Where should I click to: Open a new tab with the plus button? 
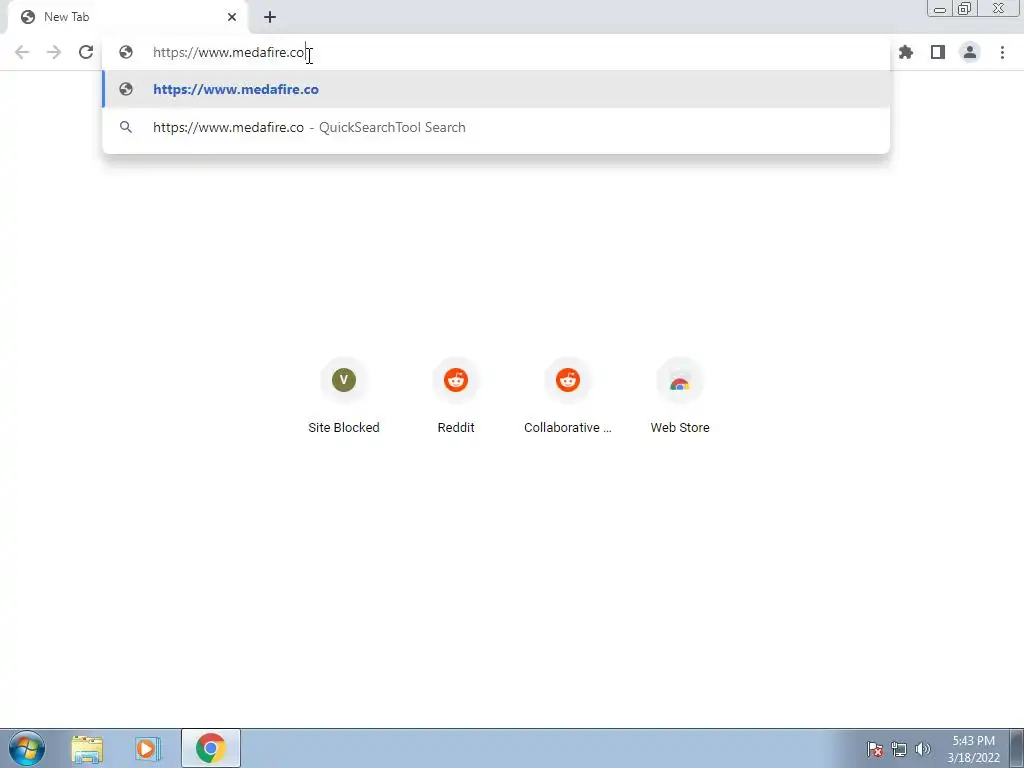coord(270,17)
